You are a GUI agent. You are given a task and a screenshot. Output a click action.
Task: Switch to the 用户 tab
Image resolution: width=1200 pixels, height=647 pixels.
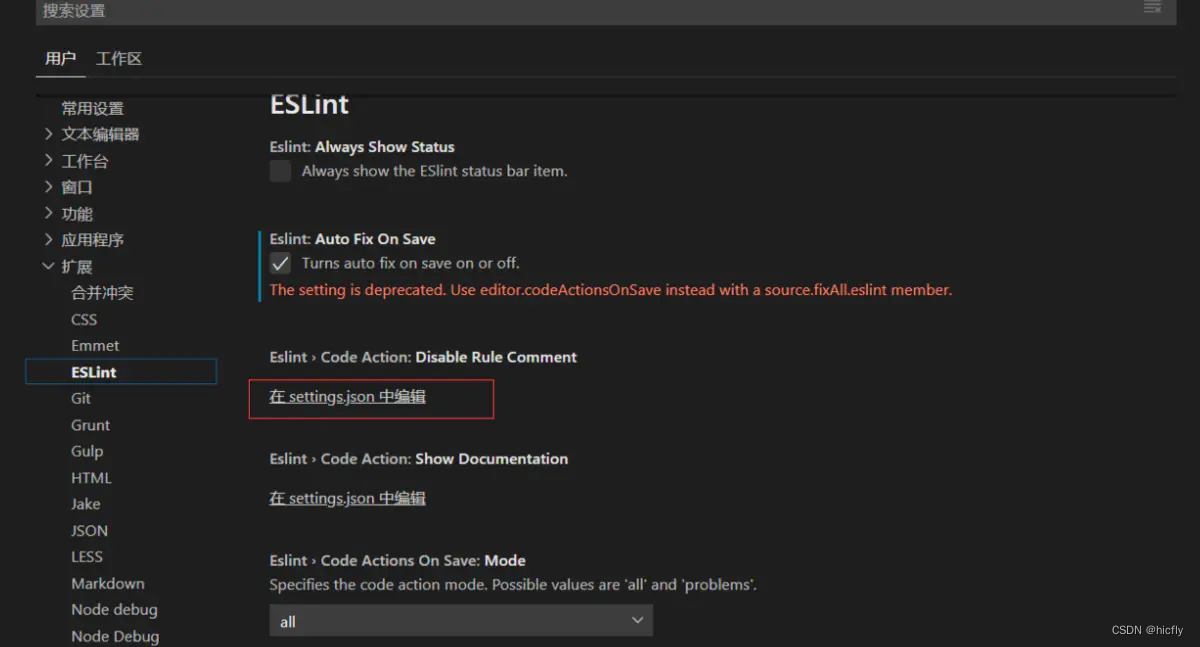point(60,59)
